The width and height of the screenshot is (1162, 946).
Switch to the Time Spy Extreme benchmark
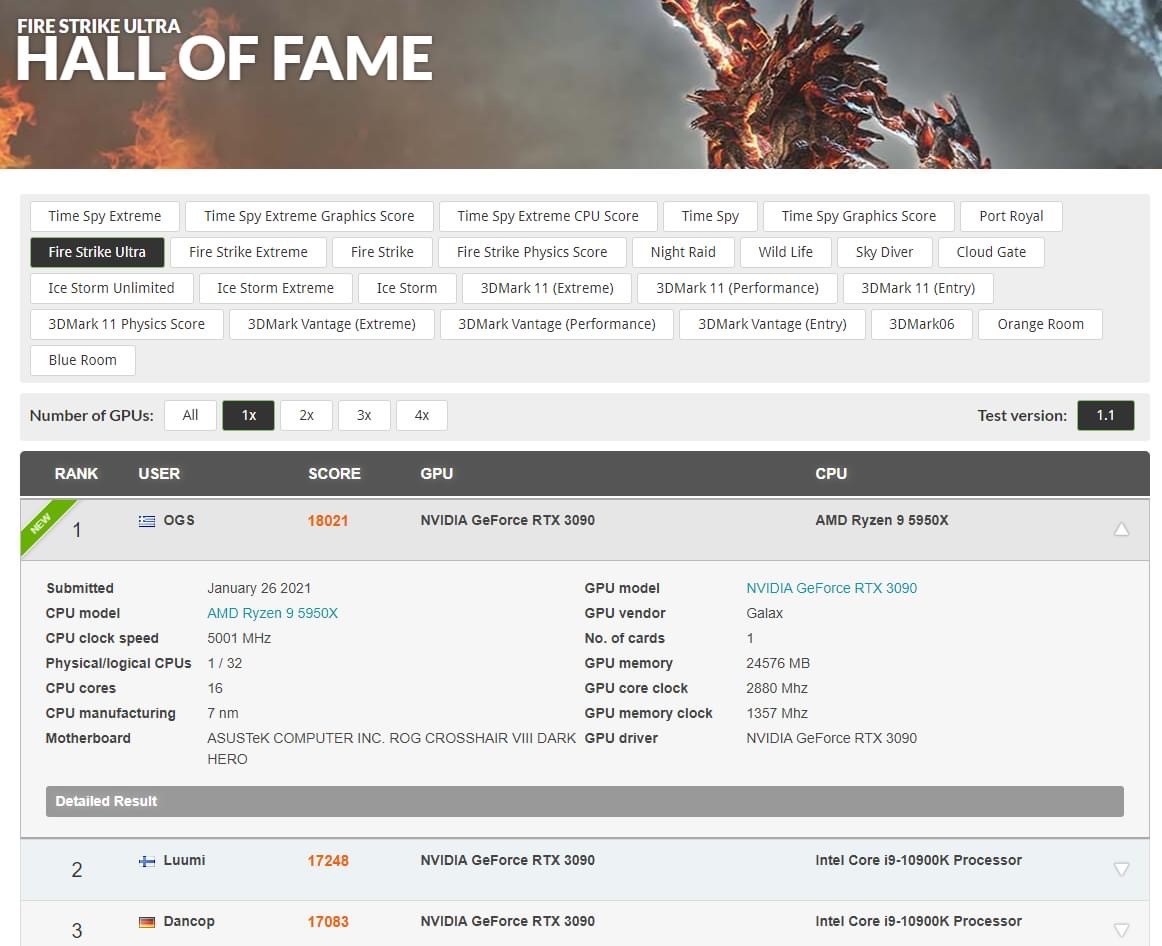[104, 216]
